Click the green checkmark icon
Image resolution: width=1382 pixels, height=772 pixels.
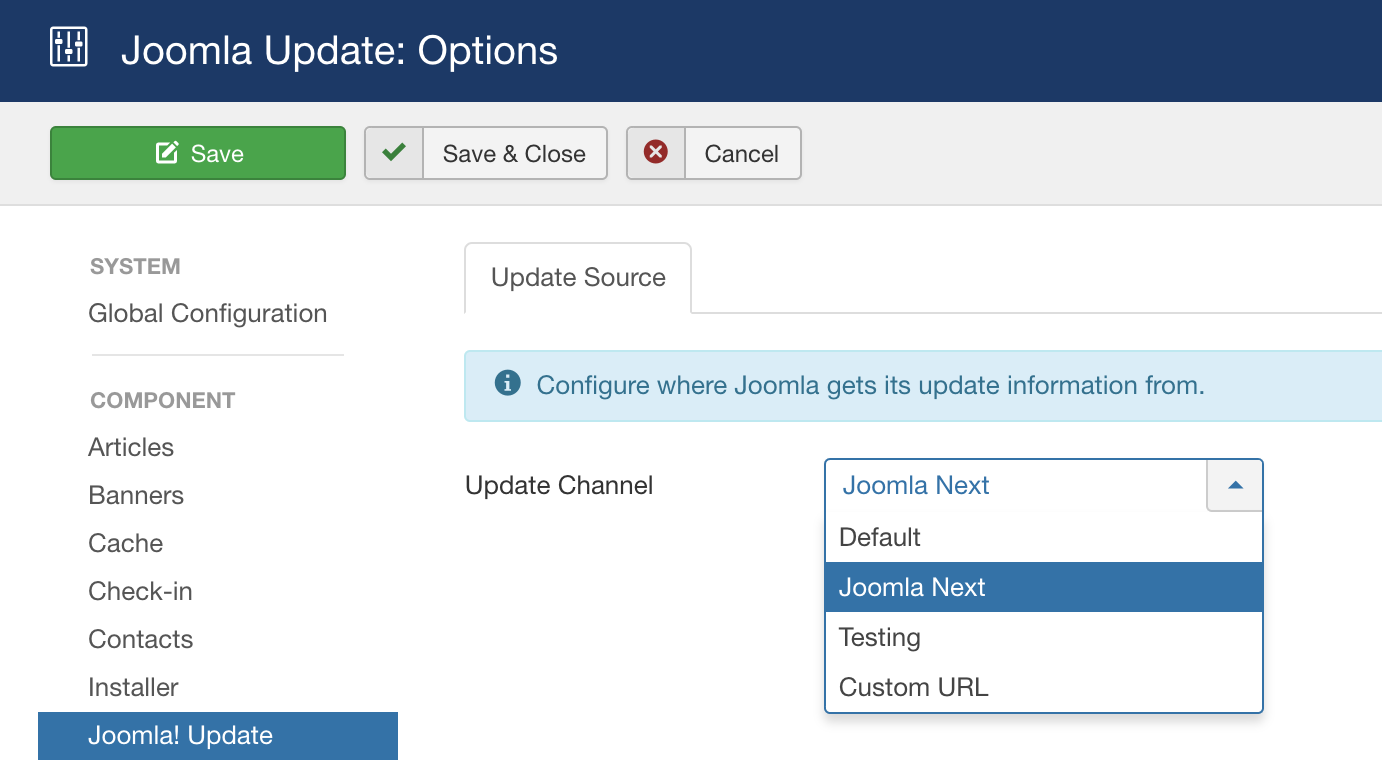click(394, 153)
